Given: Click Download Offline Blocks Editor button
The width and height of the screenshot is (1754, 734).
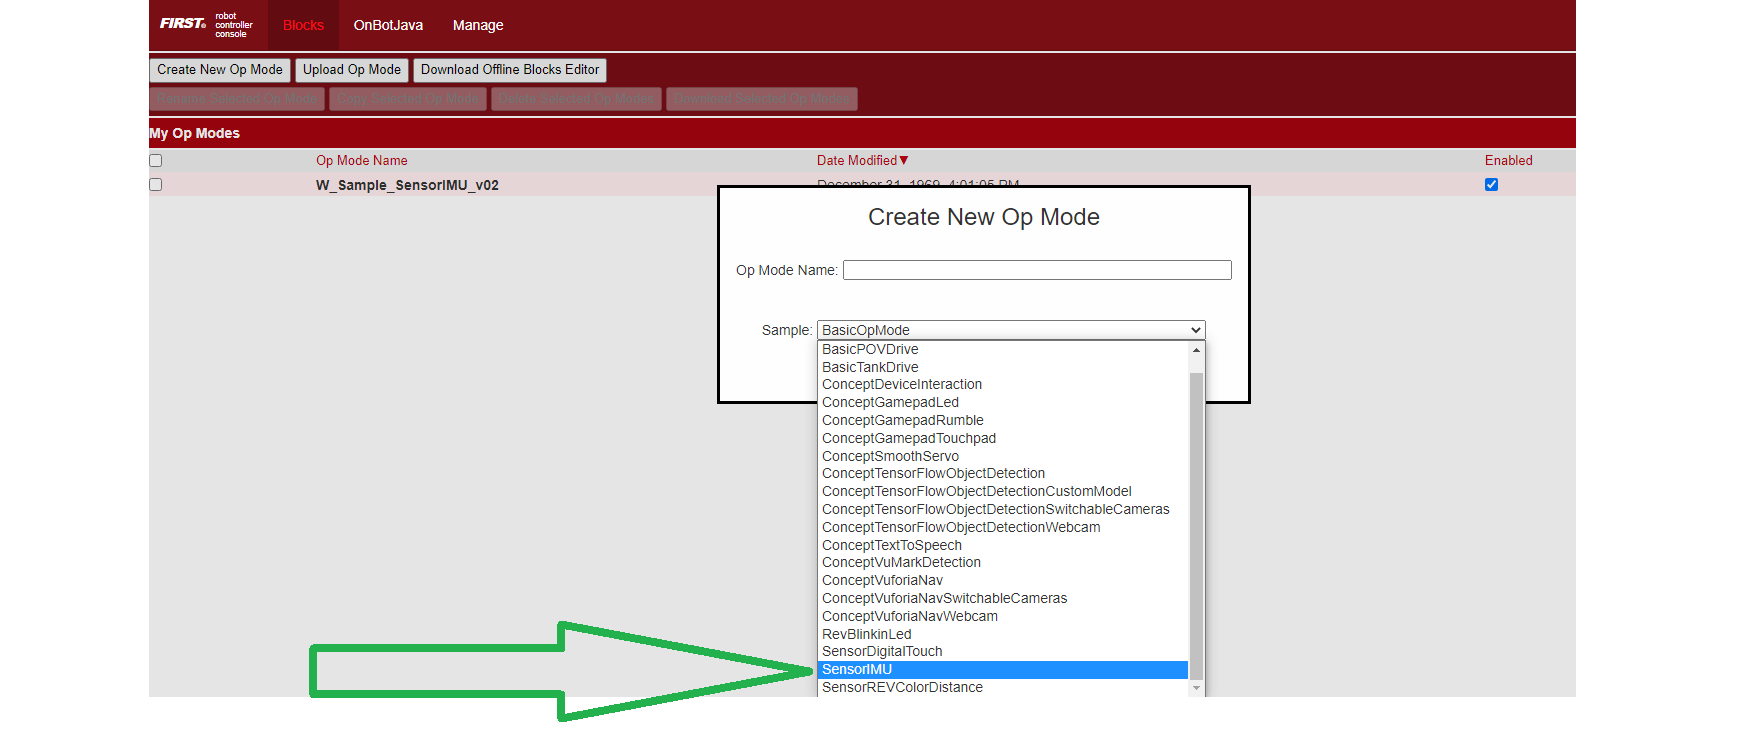Looking at the screenshot, I should [x=510, y=70].
